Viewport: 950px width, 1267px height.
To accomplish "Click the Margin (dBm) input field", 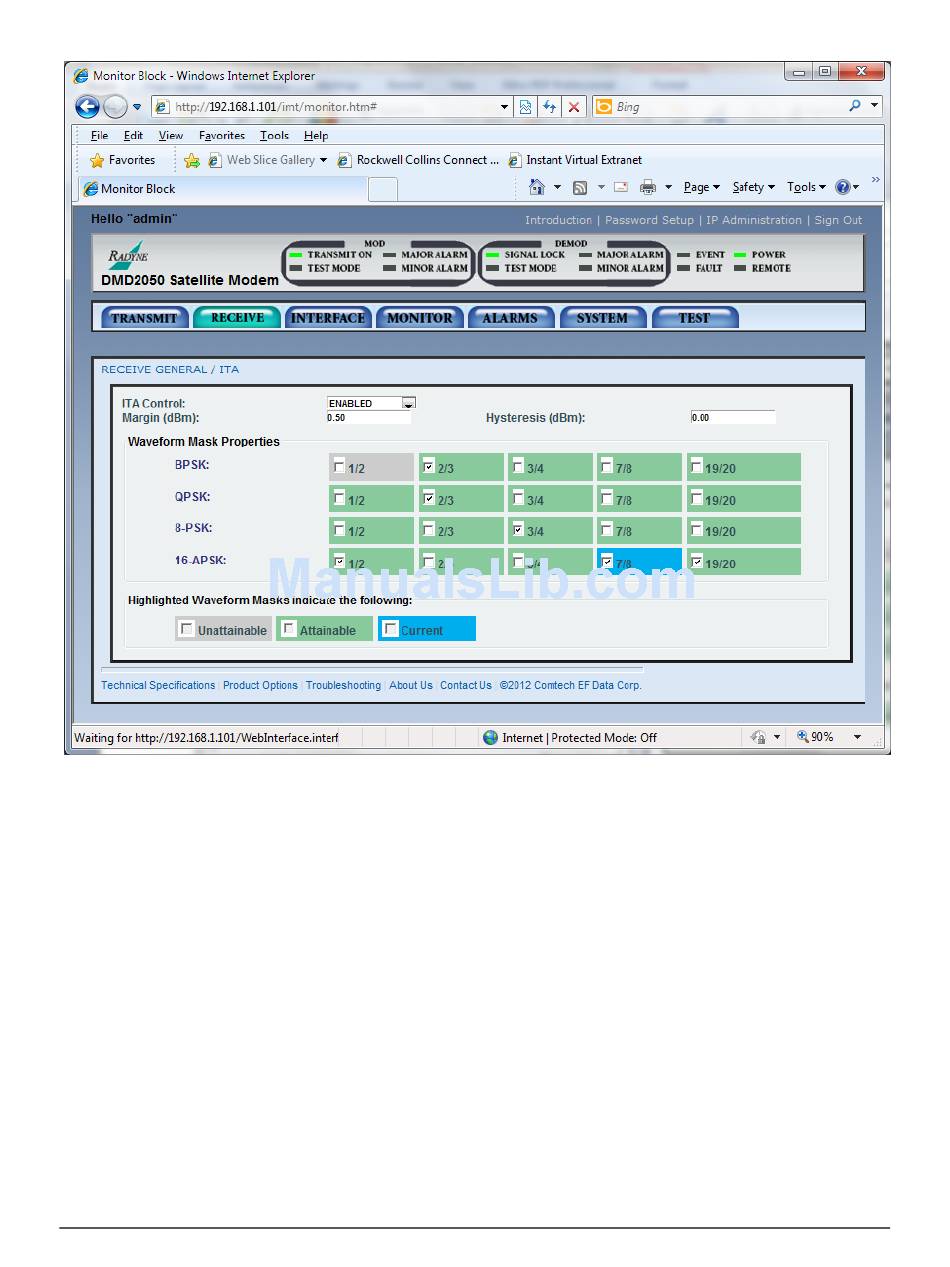I will click(x=368, y=417).
